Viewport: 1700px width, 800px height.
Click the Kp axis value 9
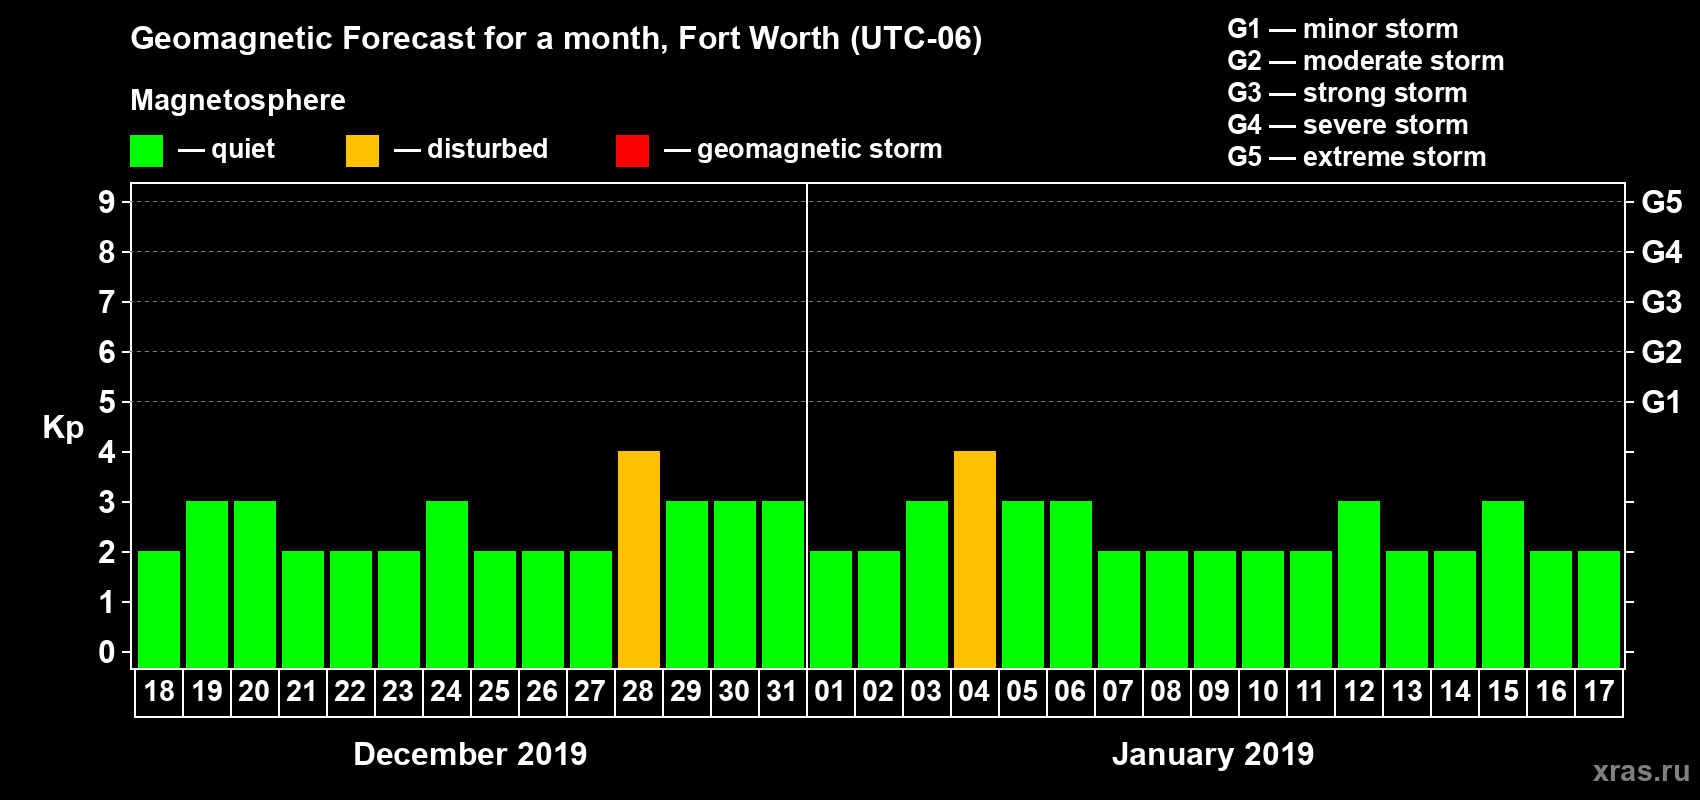coord(106,202)
